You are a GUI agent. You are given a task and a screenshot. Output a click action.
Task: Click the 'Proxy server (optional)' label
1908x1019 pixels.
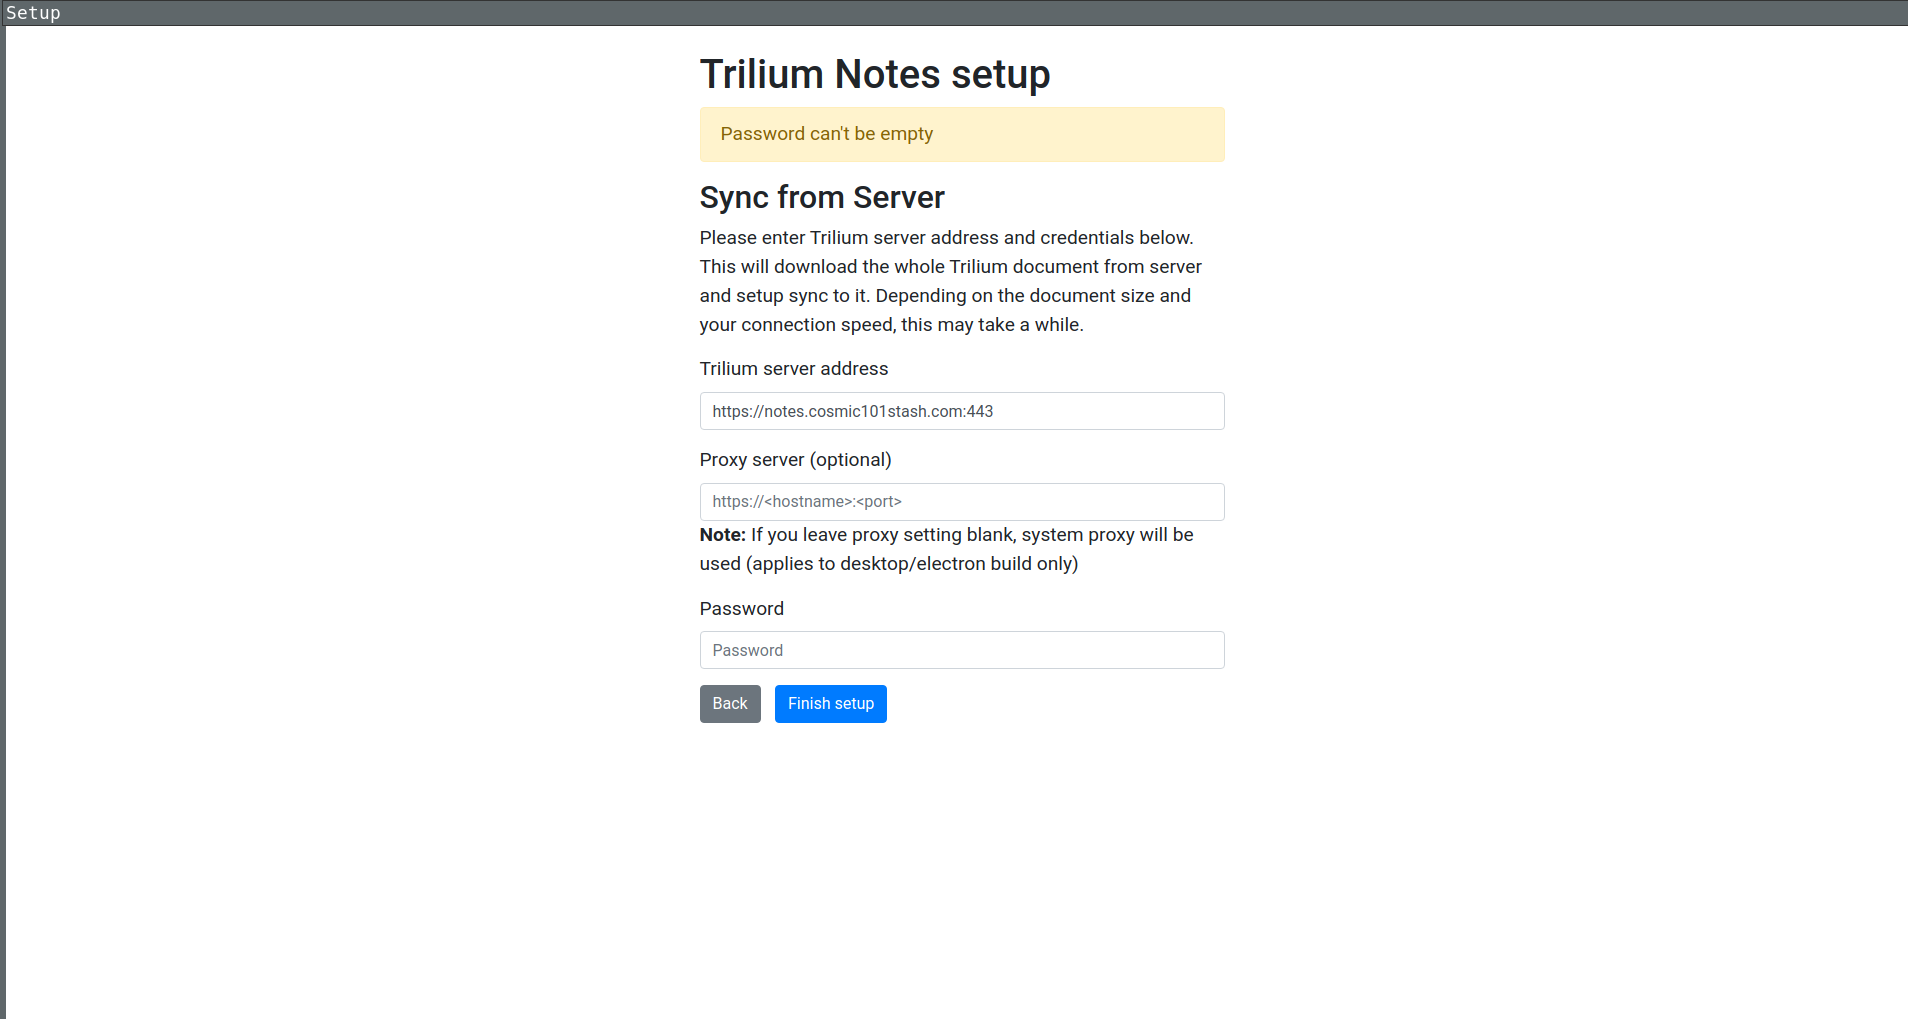point(795,459)
